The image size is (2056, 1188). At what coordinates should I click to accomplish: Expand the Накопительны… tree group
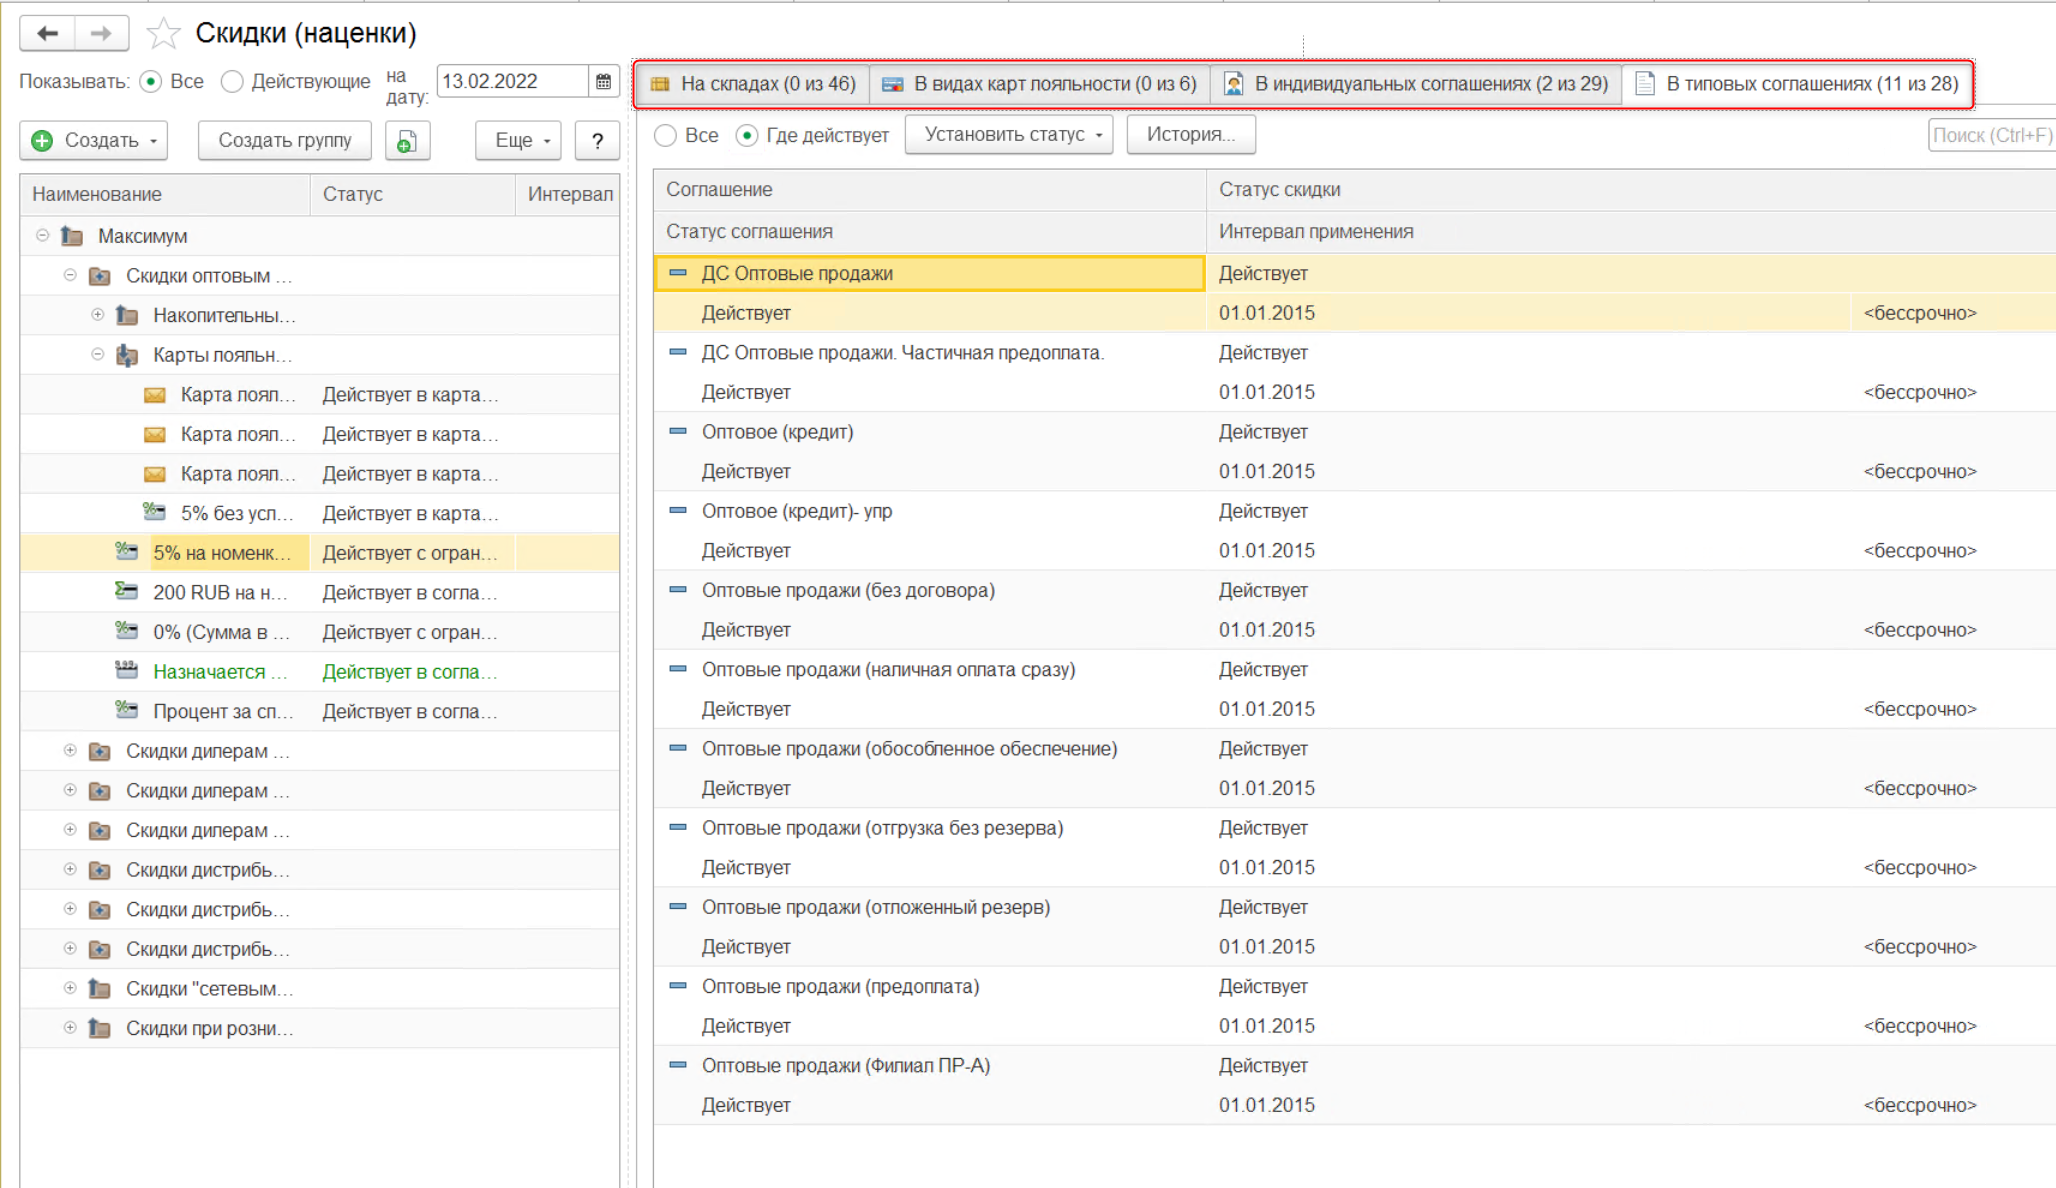click(97, 315)
